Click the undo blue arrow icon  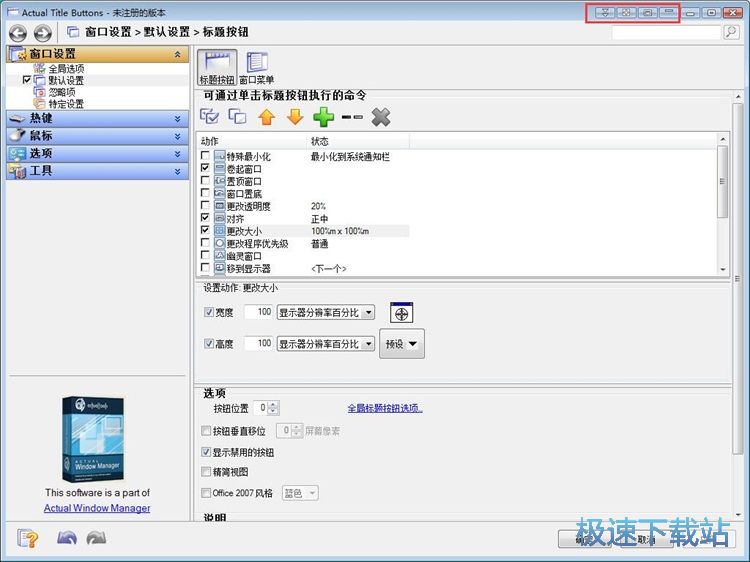pyautogui.click(x=67, y=539)
